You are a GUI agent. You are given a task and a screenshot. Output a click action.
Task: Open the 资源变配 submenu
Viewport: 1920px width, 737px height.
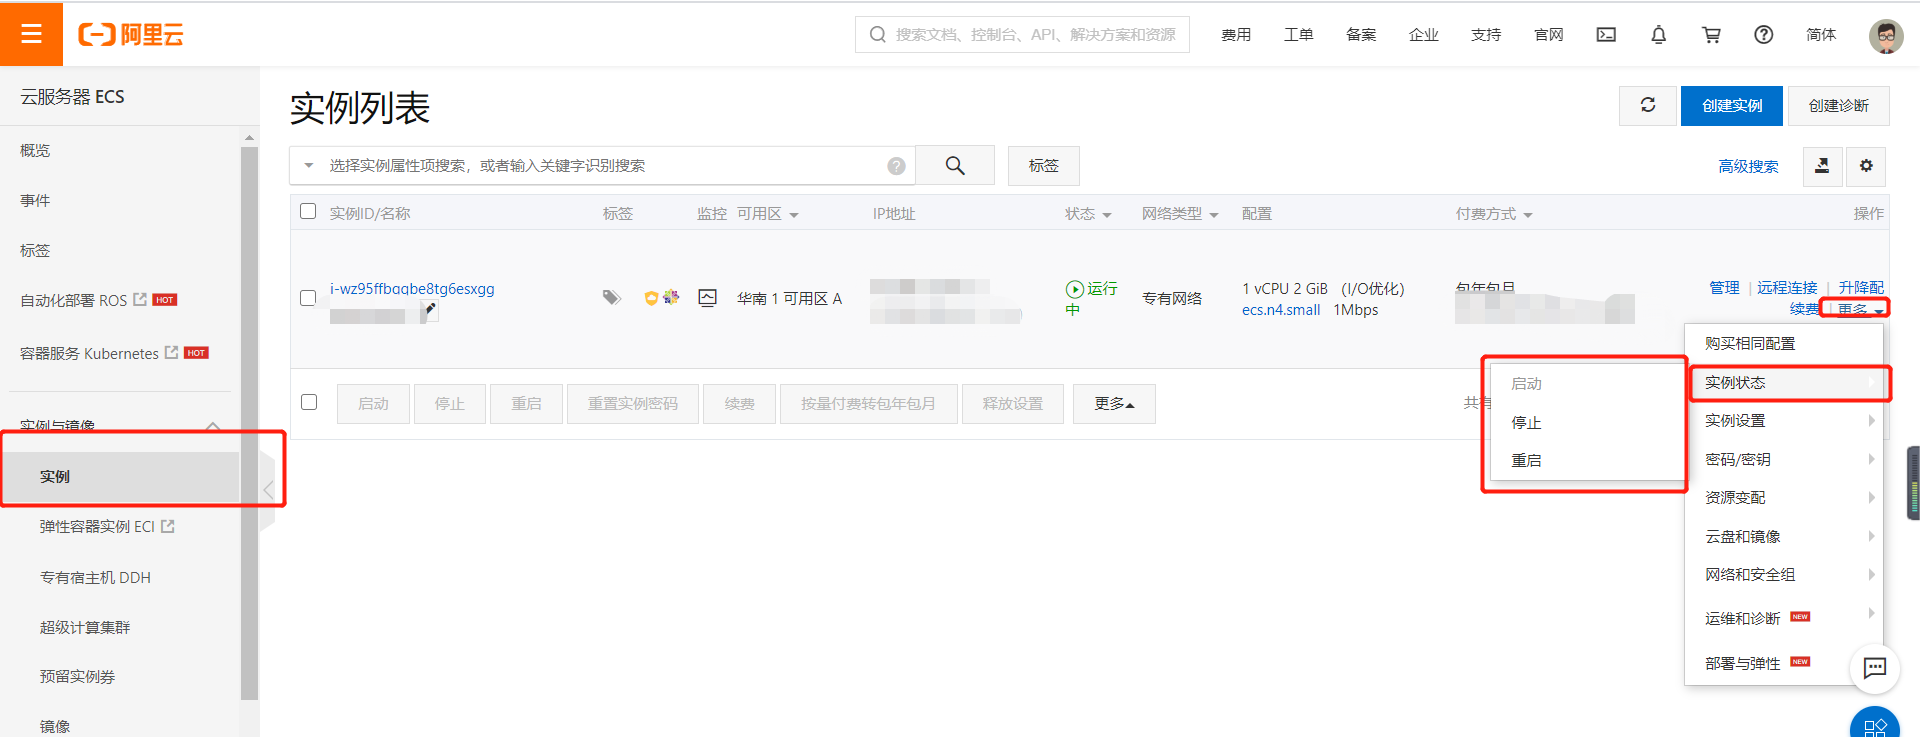[x=1784, y=498]
